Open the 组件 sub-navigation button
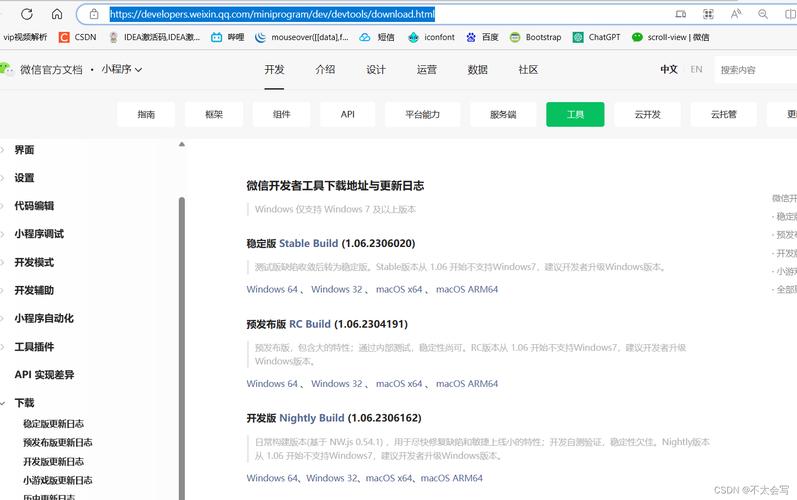 coord(281,114)
